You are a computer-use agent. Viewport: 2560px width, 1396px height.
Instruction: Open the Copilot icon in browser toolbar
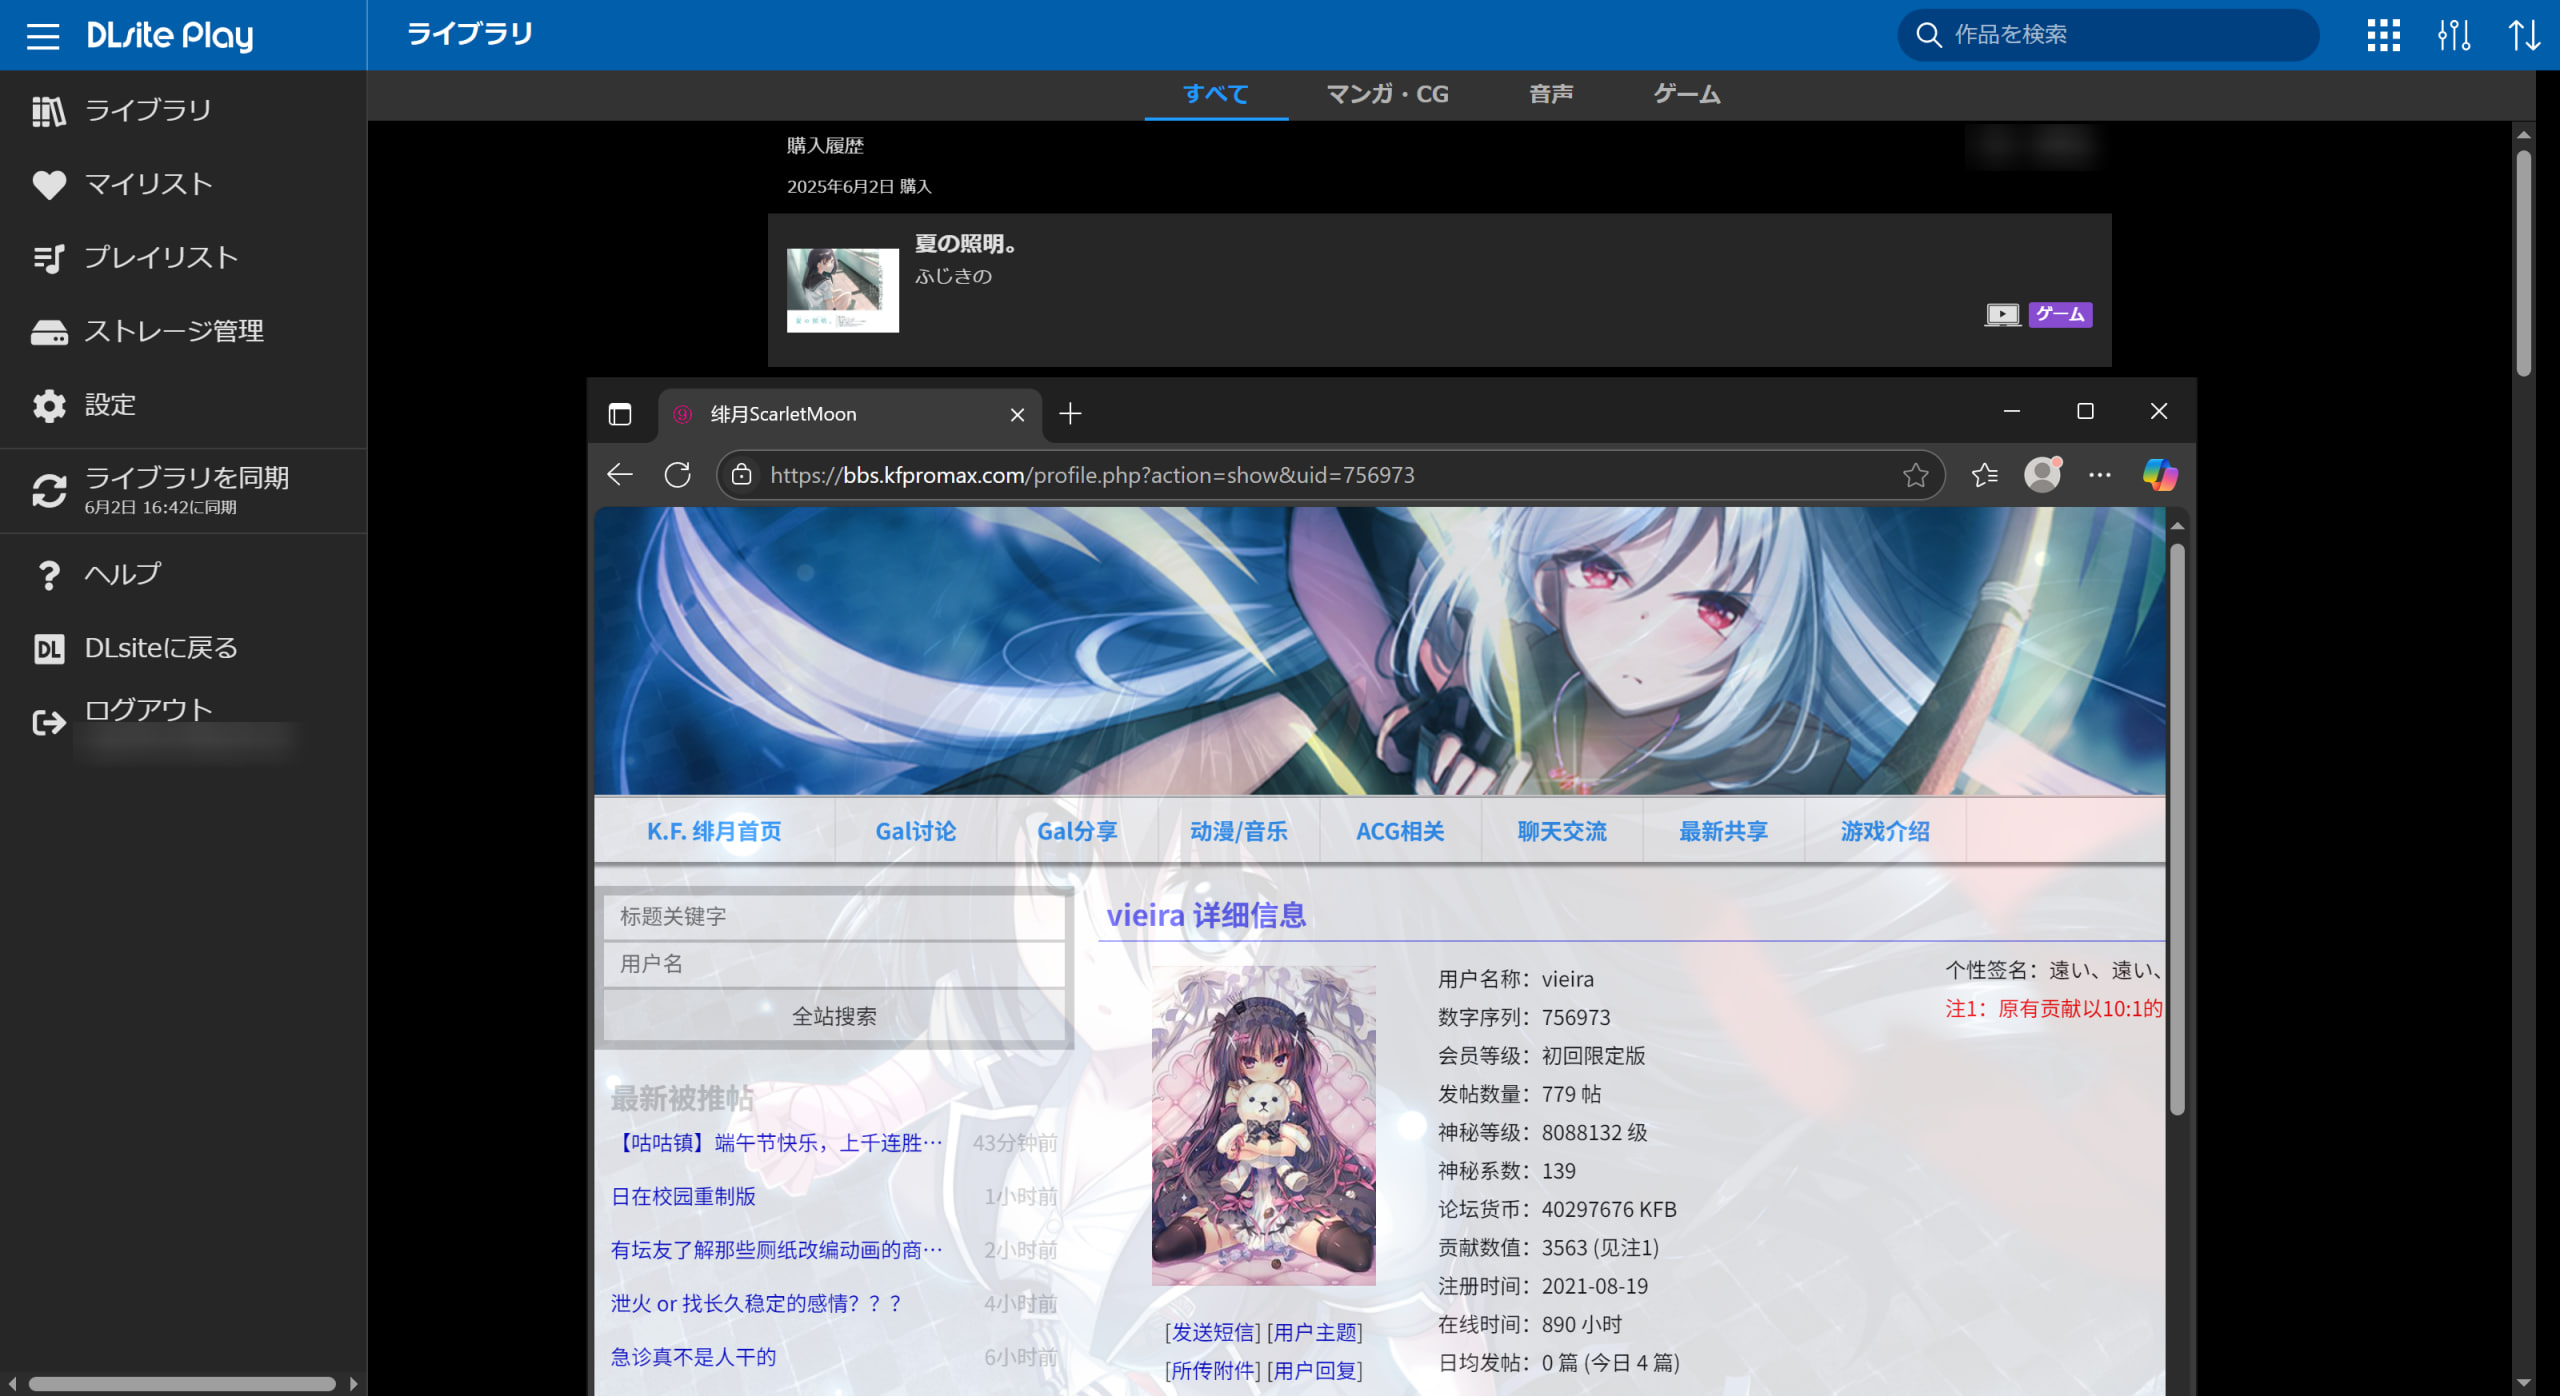point(2160,475)
